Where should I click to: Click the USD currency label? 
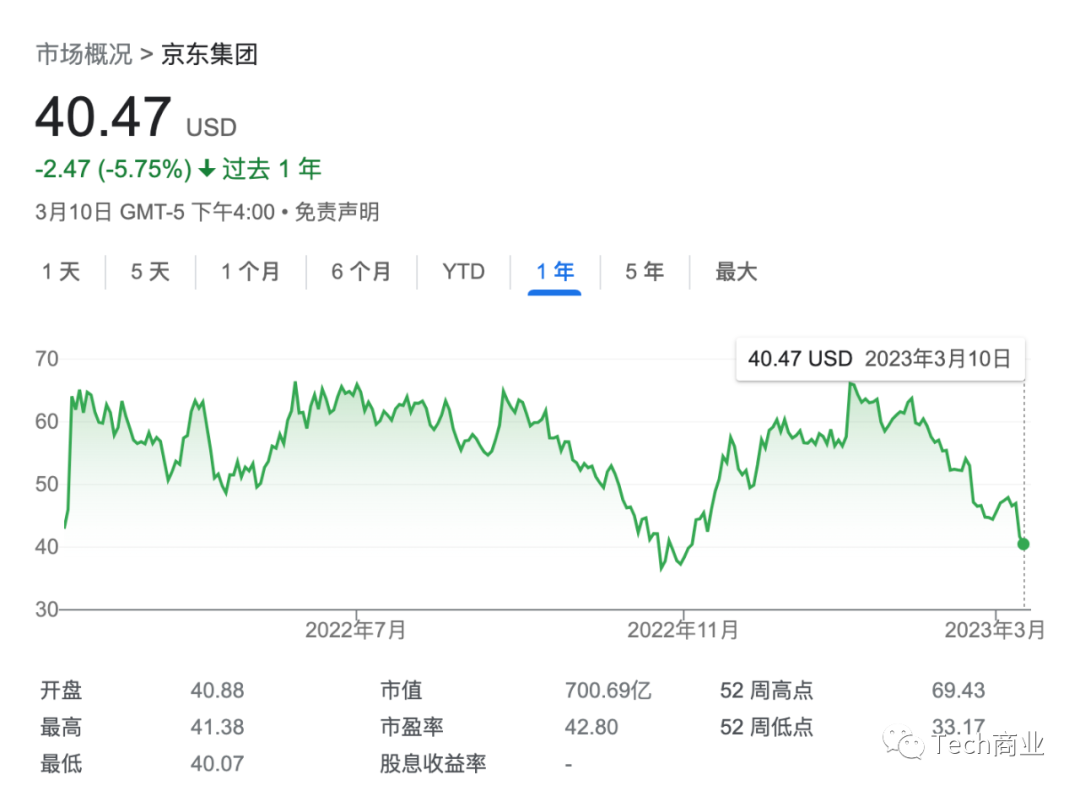tap(211, 127)
